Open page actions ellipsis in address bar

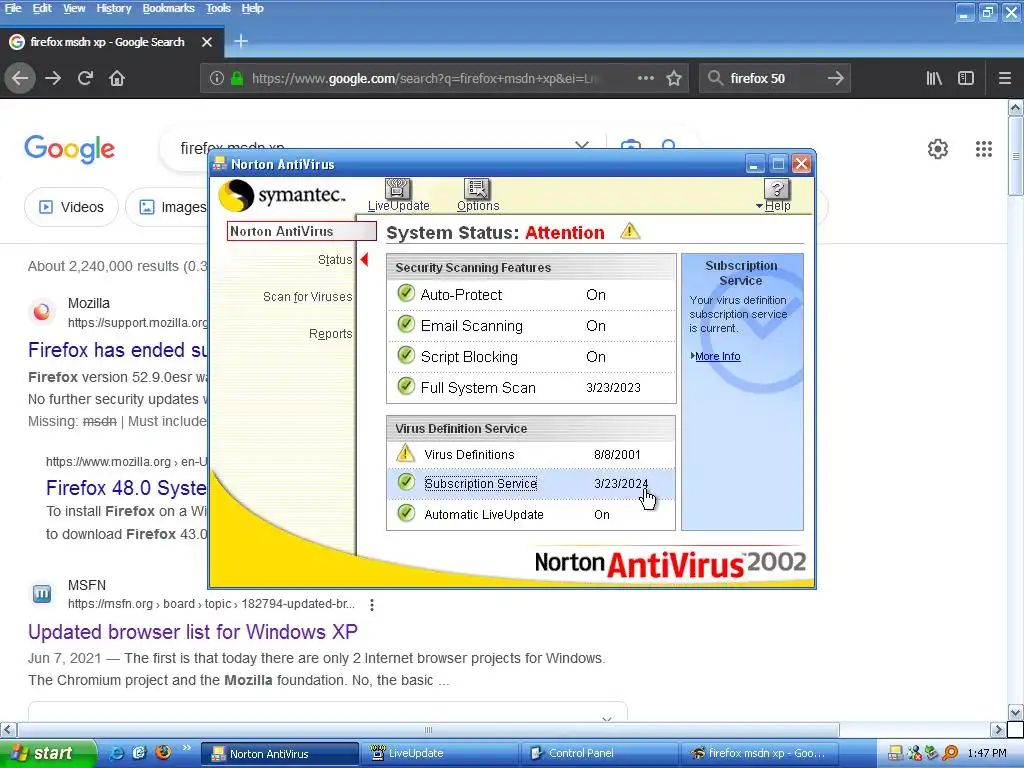(645, 78)
